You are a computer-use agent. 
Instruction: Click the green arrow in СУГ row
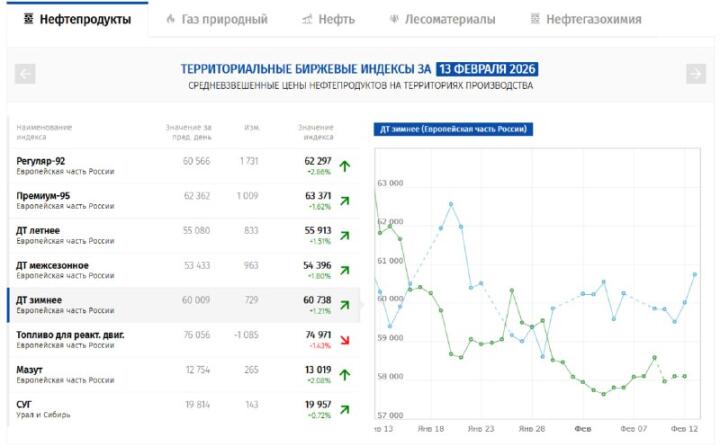pyautogui.click(x=345, y=410)
